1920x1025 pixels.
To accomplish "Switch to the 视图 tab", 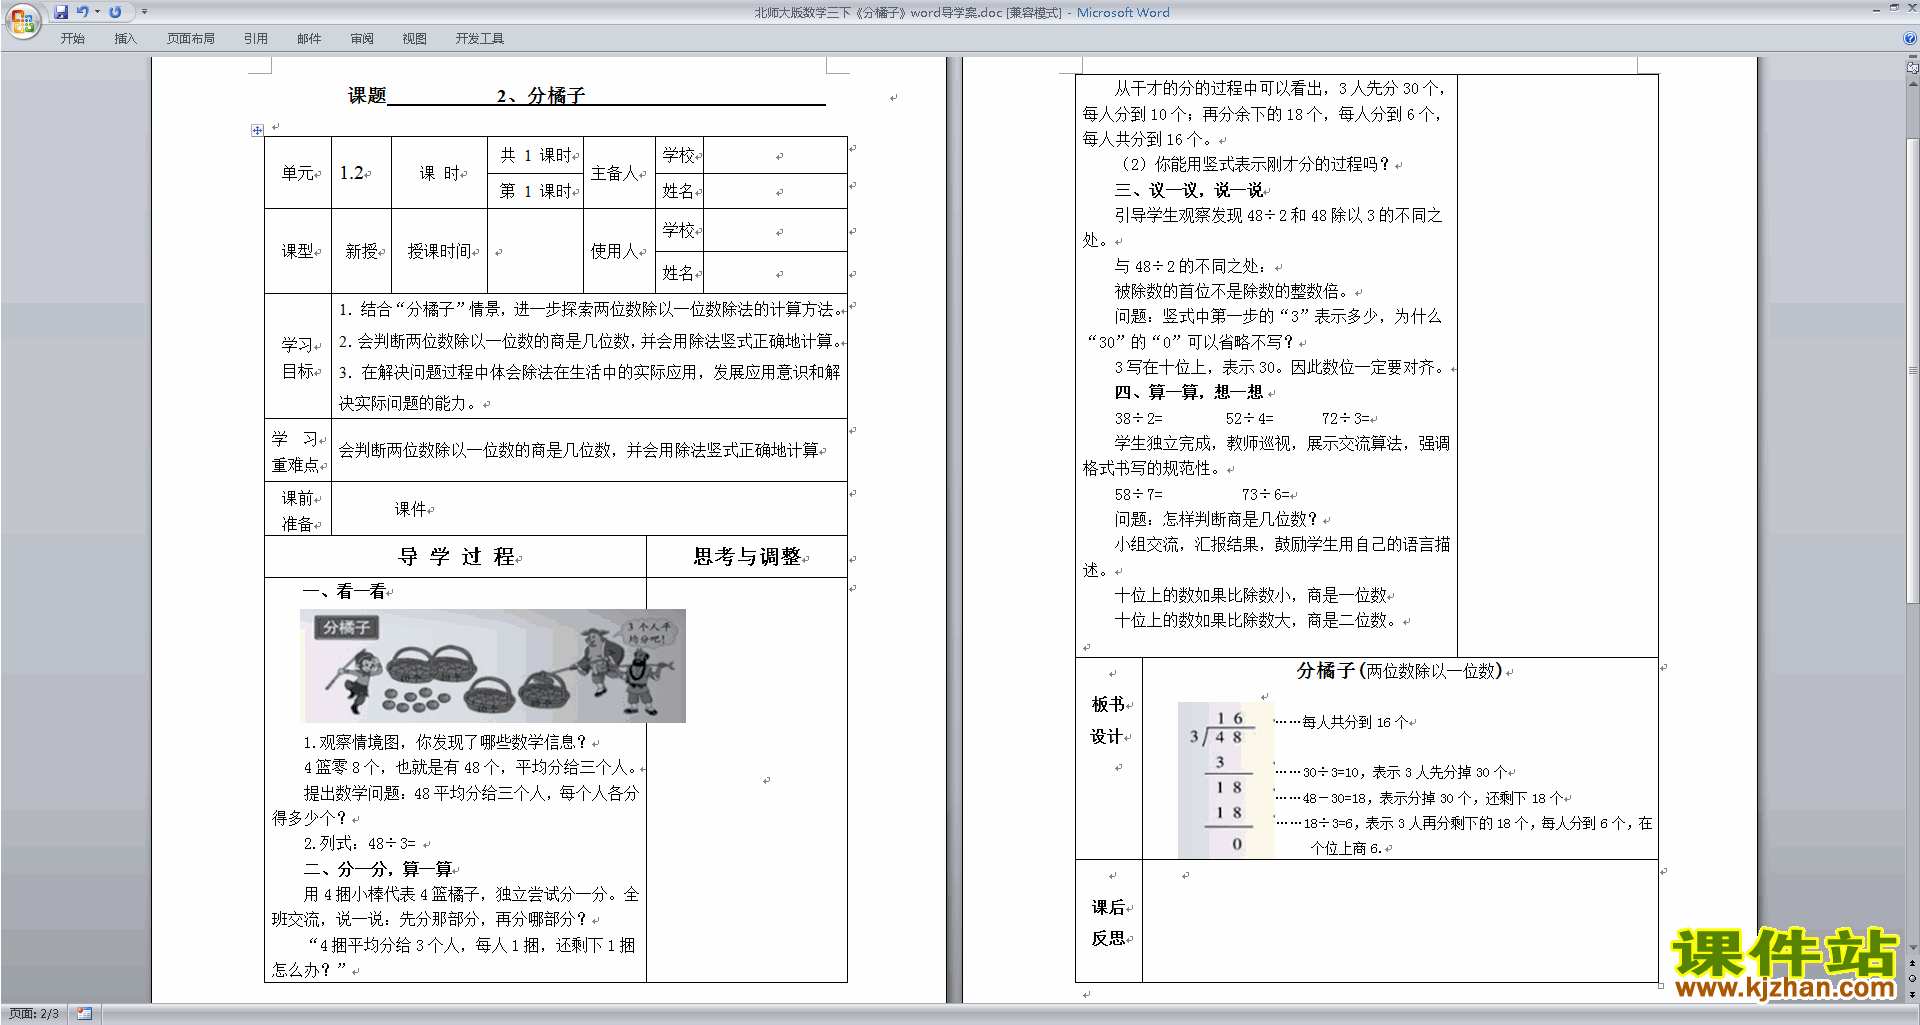I will tap(414, 39).
